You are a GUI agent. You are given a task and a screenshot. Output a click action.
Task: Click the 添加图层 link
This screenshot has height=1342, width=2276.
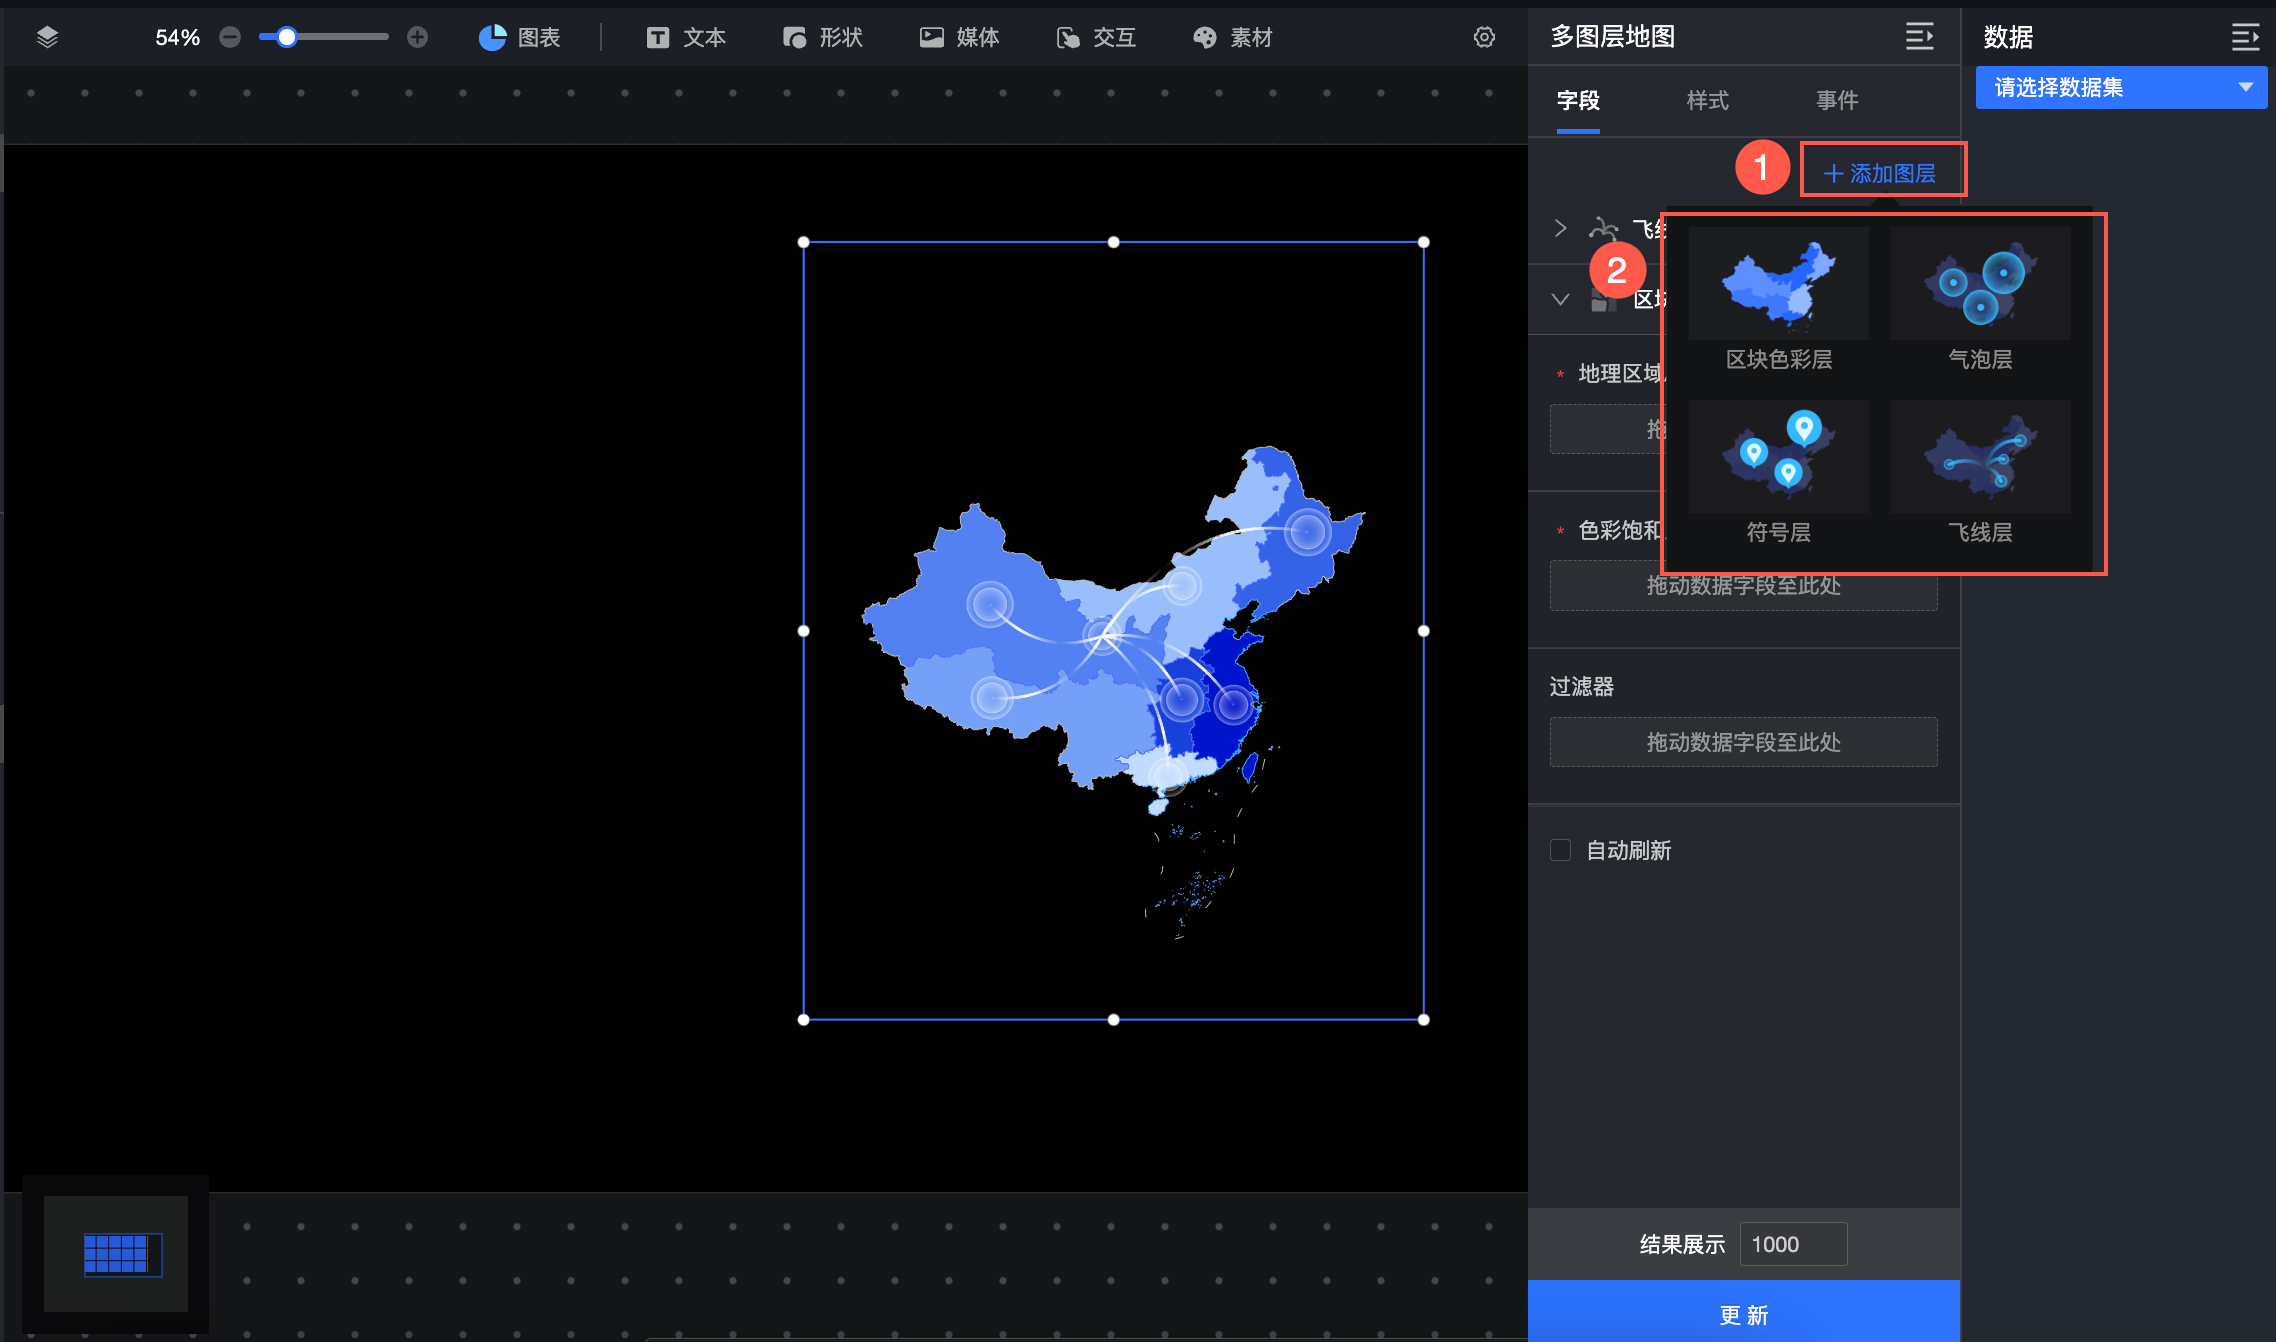pos(1880,173)
